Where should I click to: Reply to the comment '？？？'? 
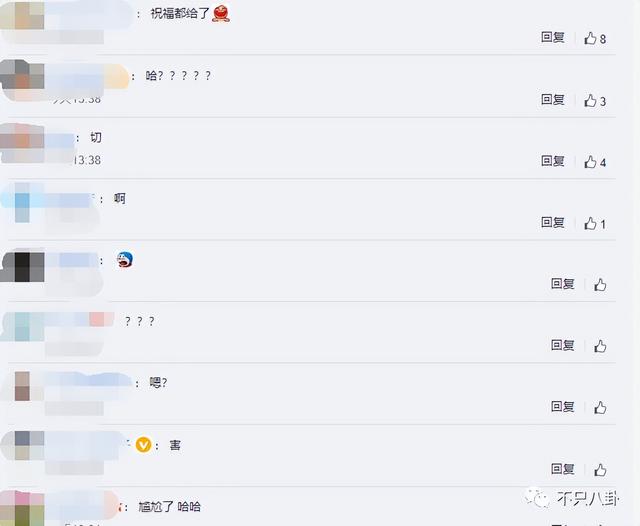[562, 345]
